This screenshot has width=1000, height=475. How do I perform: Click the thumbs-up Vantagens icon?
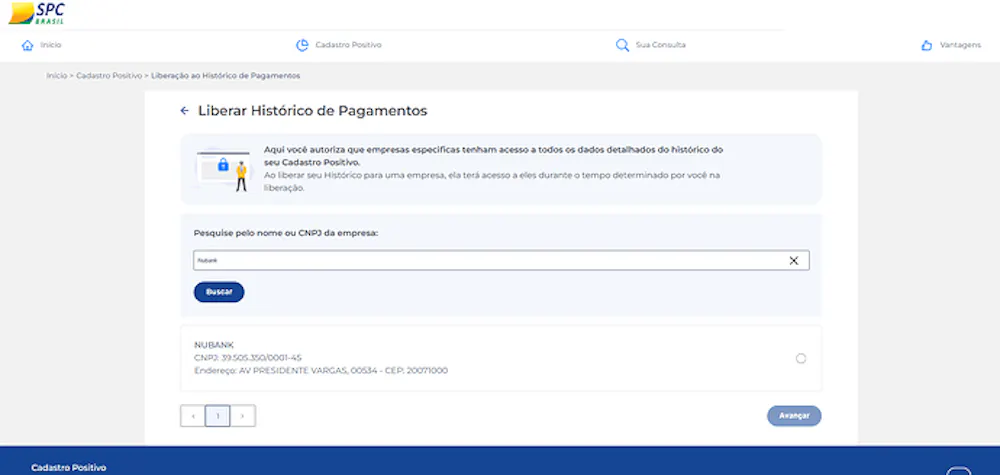[927, 45]
